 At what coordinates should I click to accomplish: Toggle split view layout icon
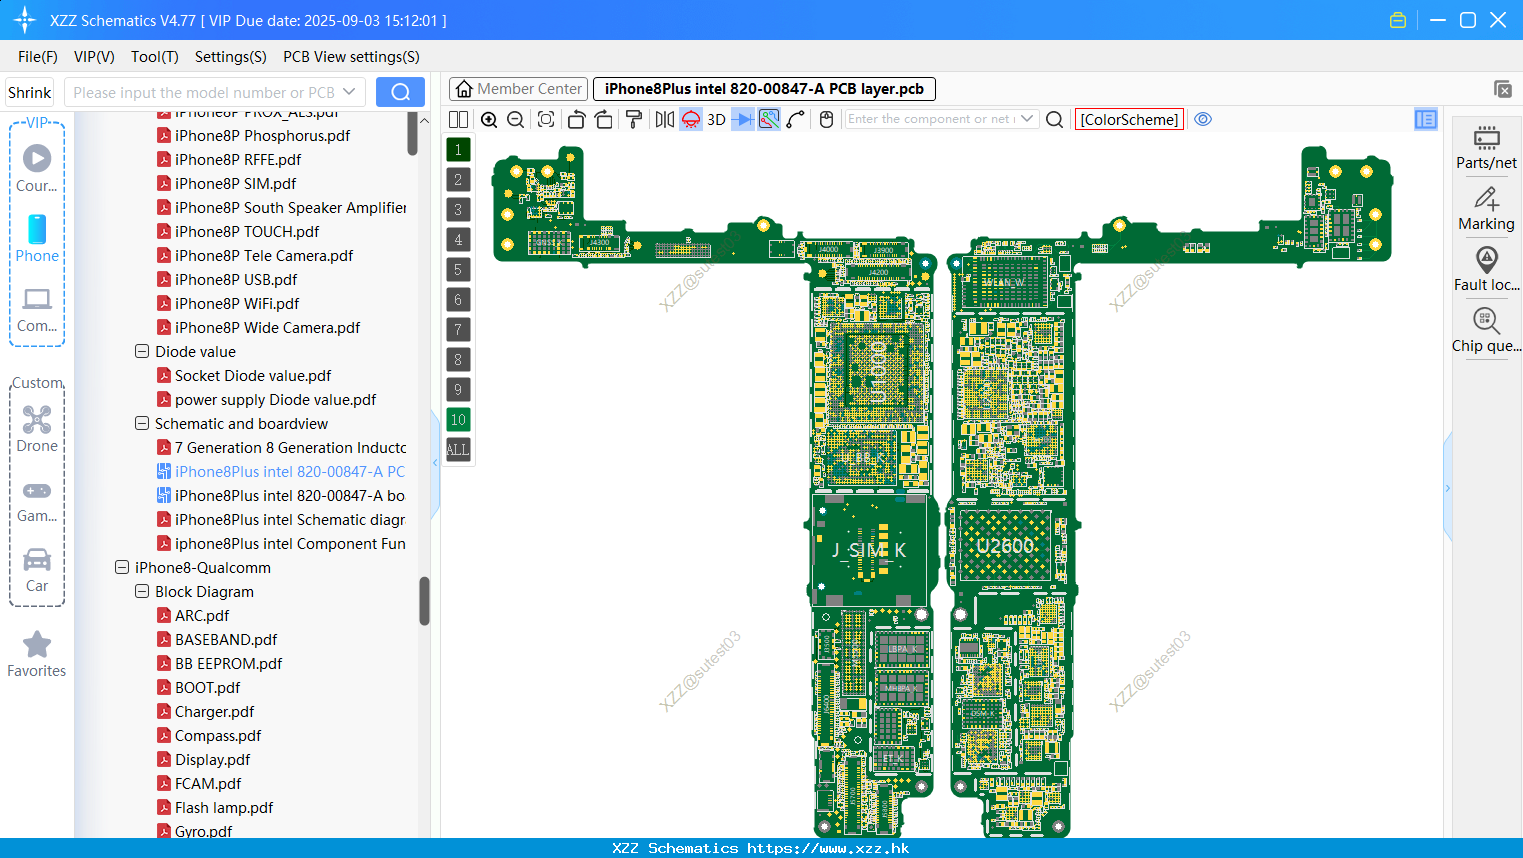459,120
